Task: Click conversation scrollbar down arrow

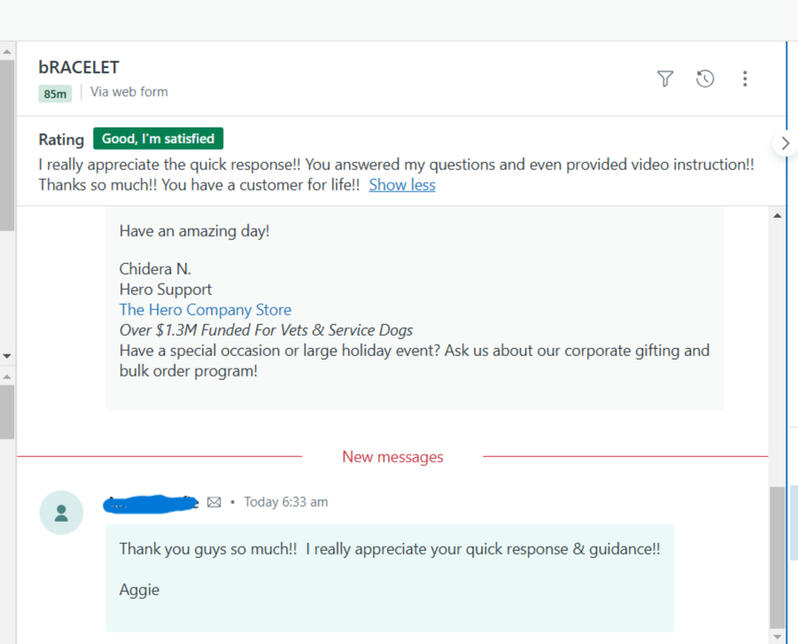Action: pyautogui.click(x=777, y=636)
